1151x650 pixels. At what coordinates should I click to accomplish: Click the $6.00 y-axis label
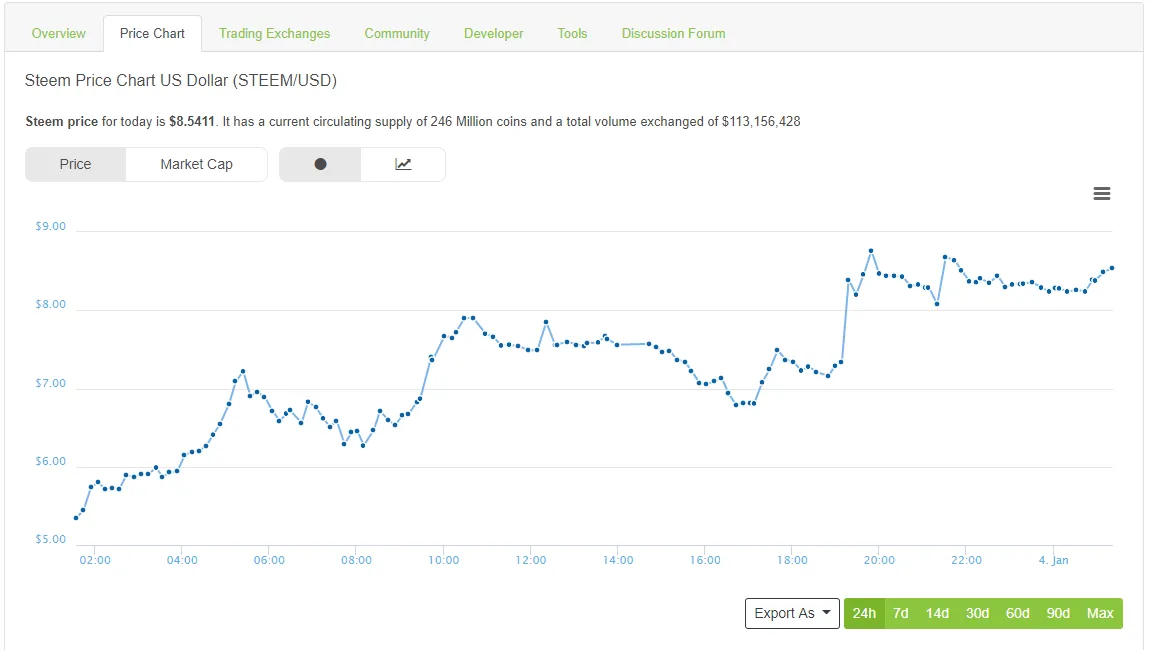tap(51, 461)
